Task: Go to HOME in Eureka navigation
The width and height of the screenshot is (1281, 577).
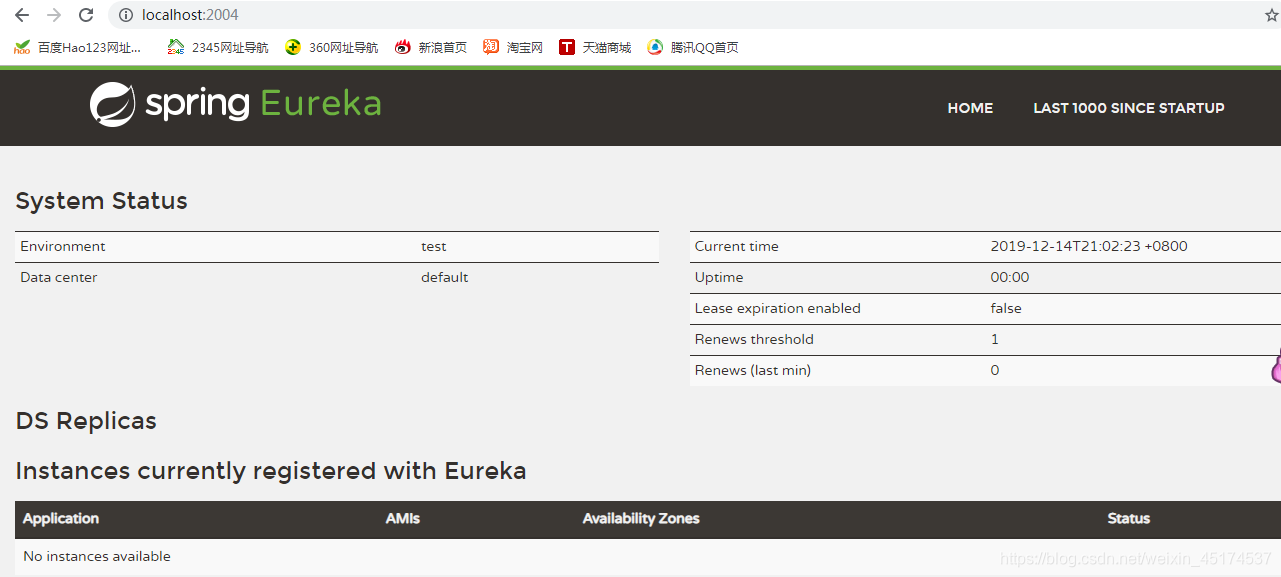Action: tap(970, 108)
